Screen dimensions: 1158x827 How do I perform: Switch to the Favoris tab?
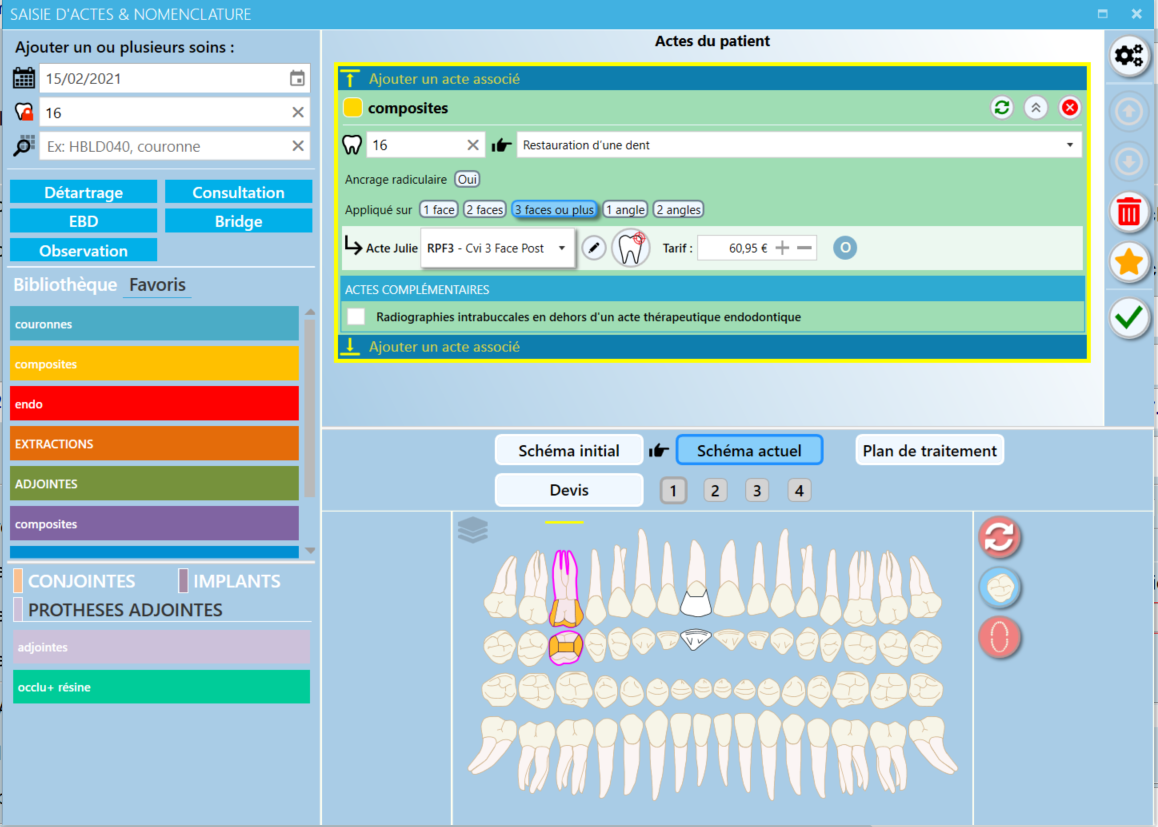[157, 285]
